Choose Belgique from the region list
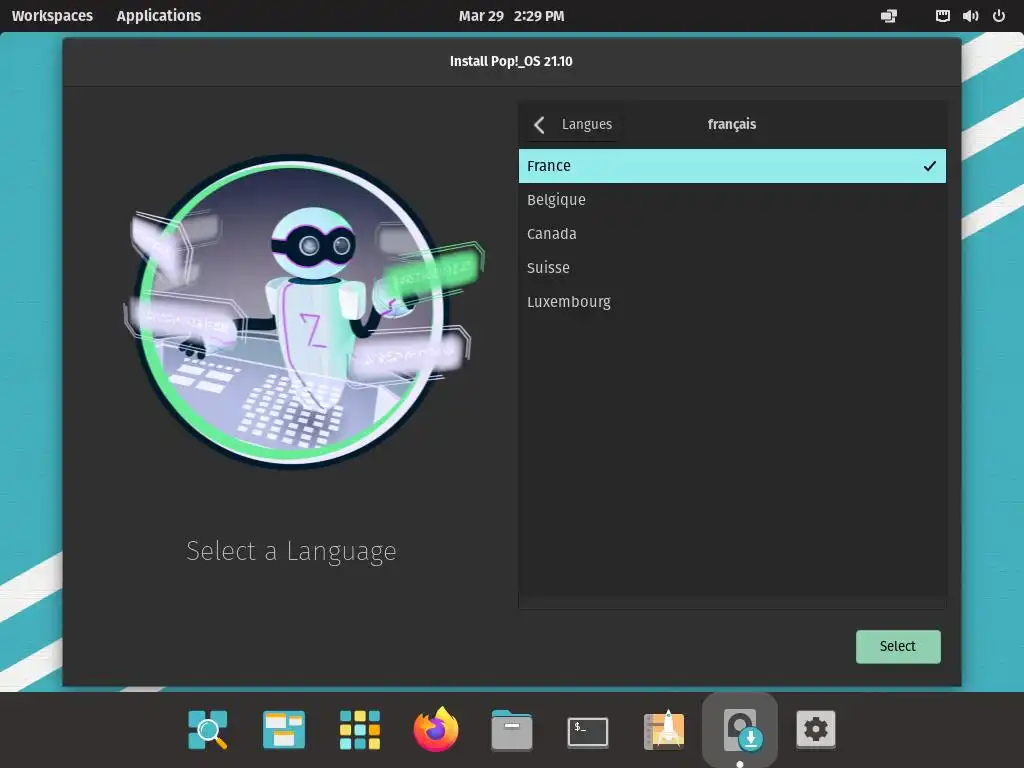 coord(732,200)
